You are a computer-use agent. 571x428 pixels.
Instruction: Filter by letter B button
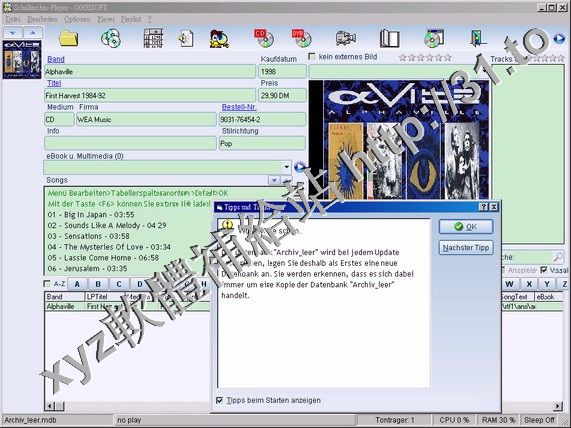[98, 284]
